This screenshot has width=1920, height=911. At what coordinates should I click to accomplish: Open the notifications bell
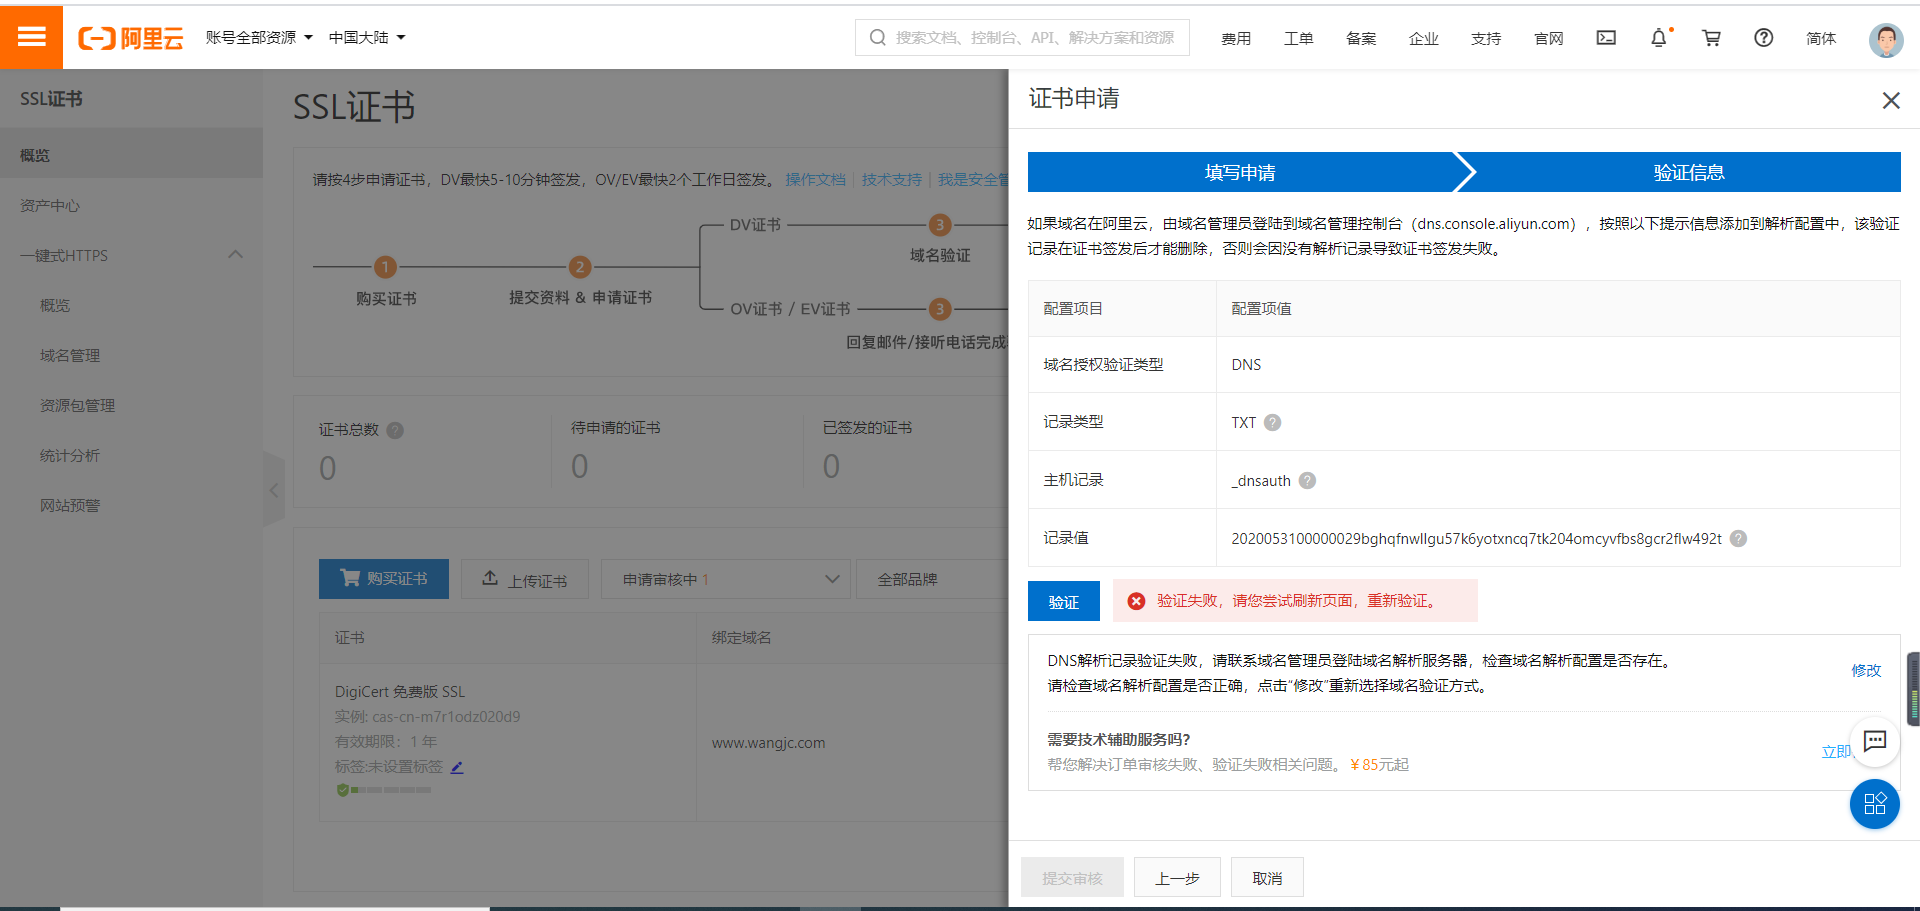click(x=1659, y=38)
